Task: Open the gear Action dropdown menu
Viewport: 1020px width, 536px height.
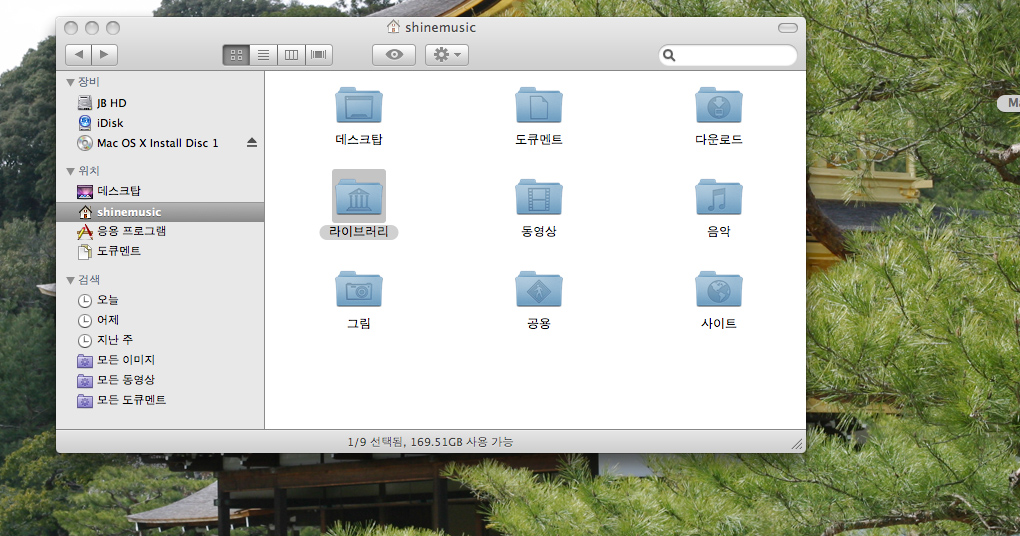Action: pos(447,55)
